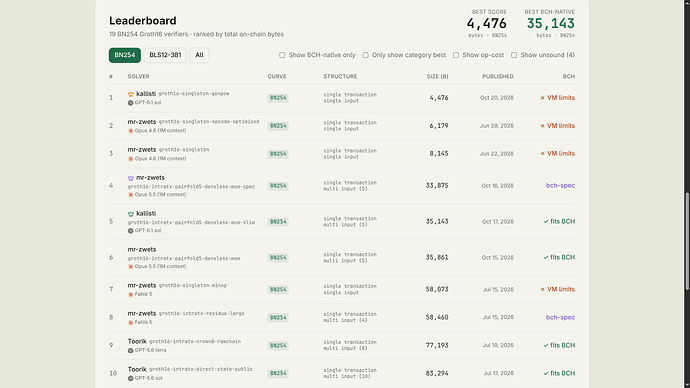
Task: Open the bch-spec link in row 4
Action: [x=560, y=186]
